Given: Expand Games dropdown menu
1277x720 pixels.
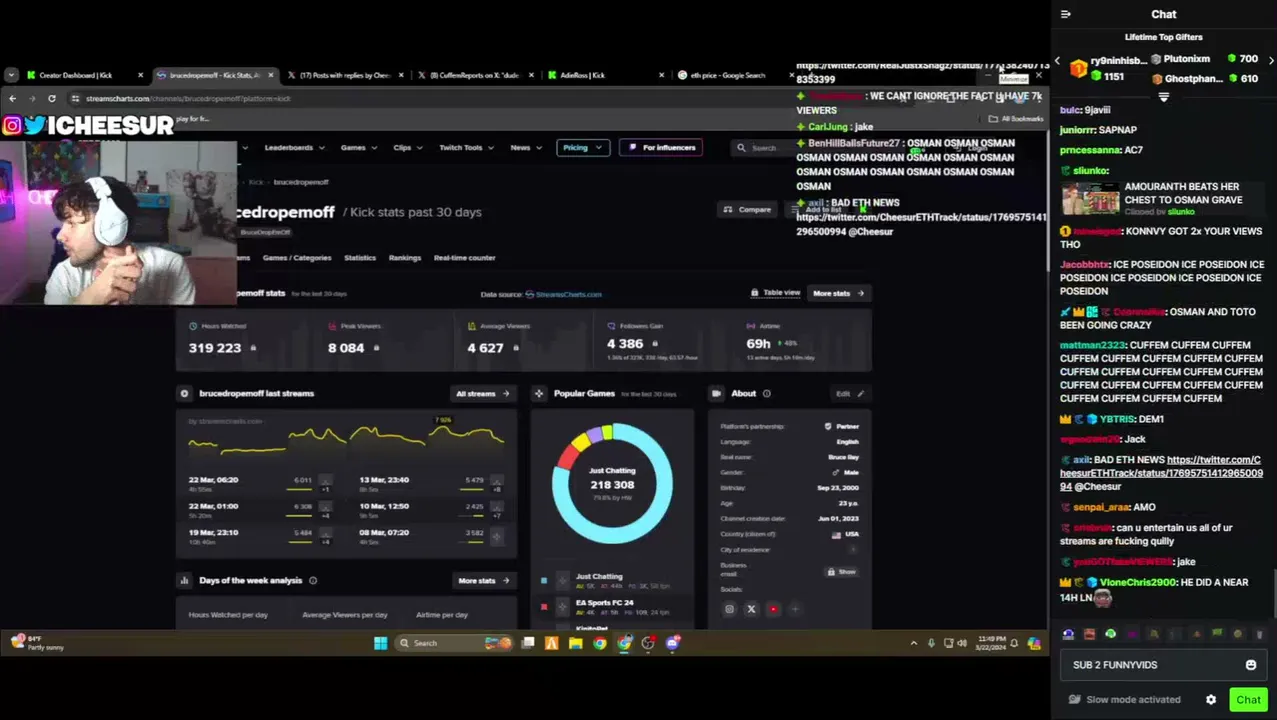Looking at the screenshot, I should coord(358,148).
